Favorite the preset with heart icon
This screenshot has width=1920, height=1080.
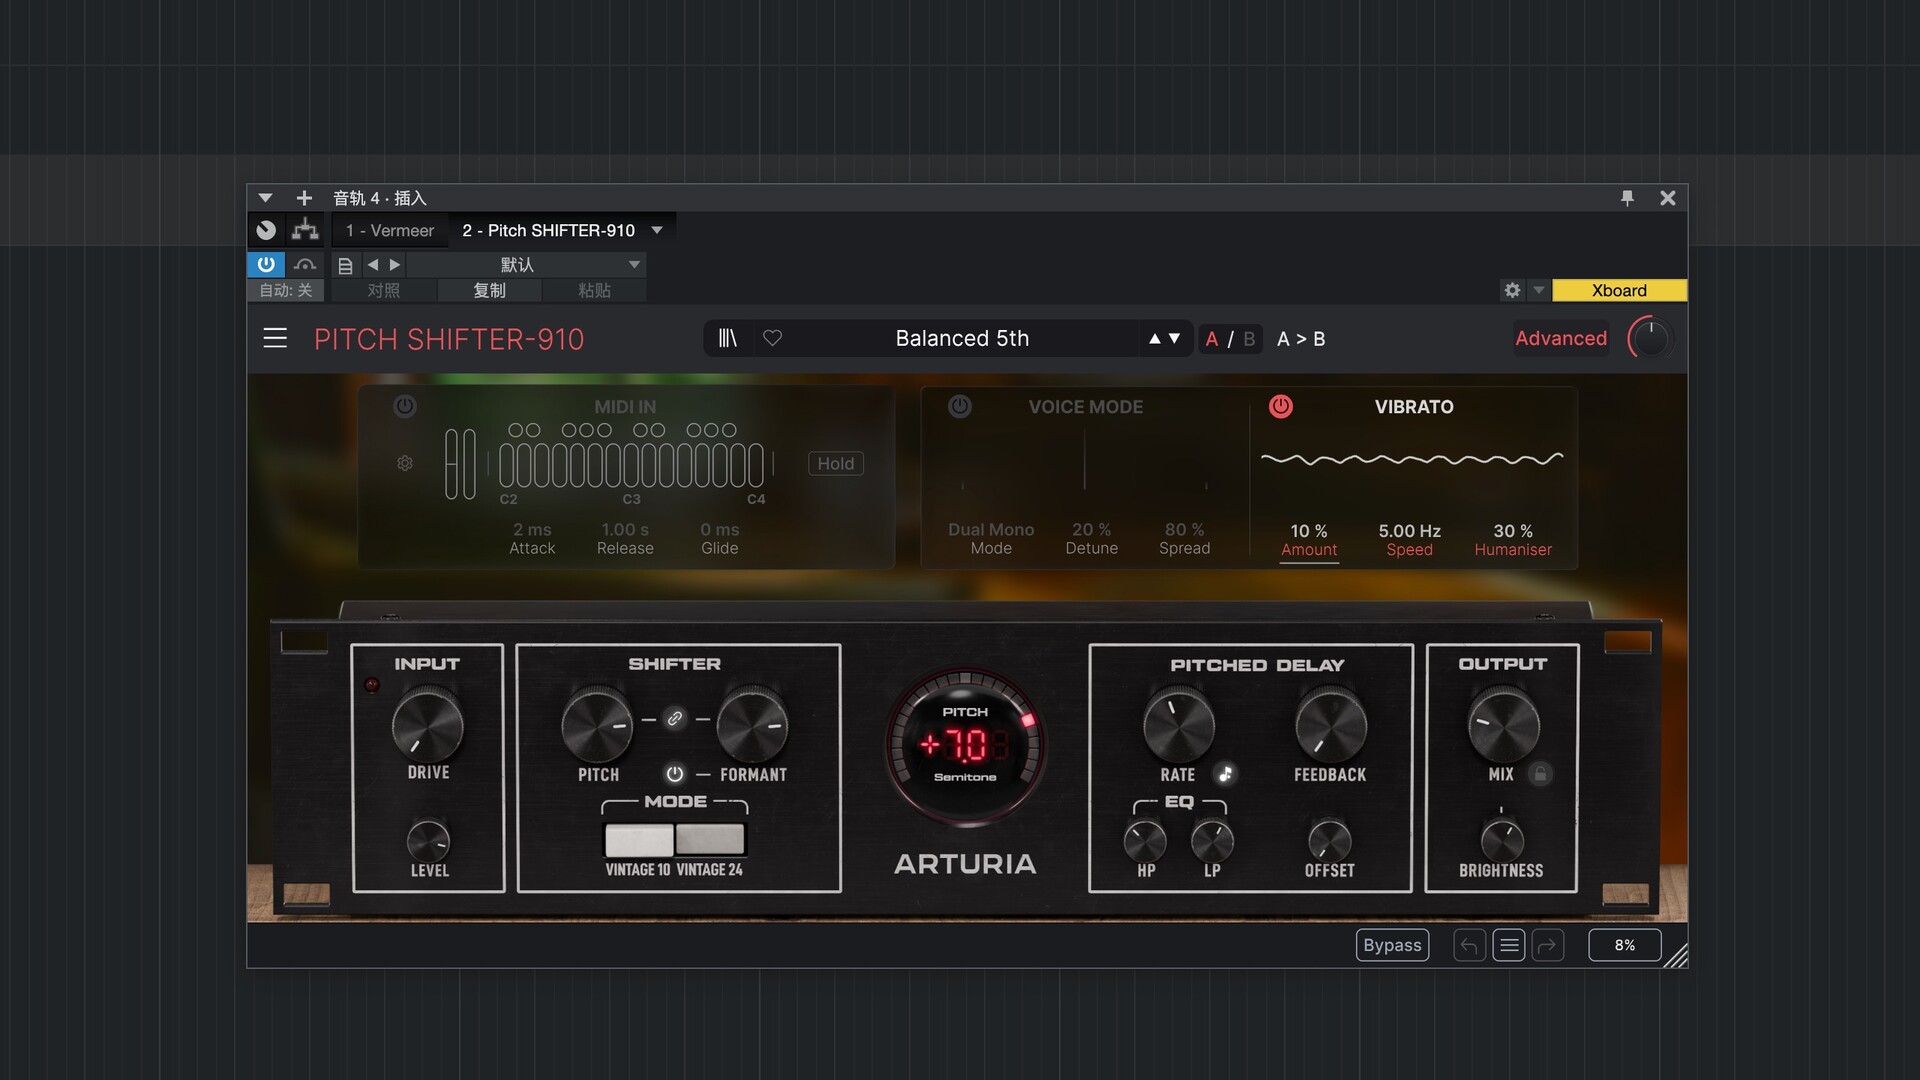click(772, 338)
